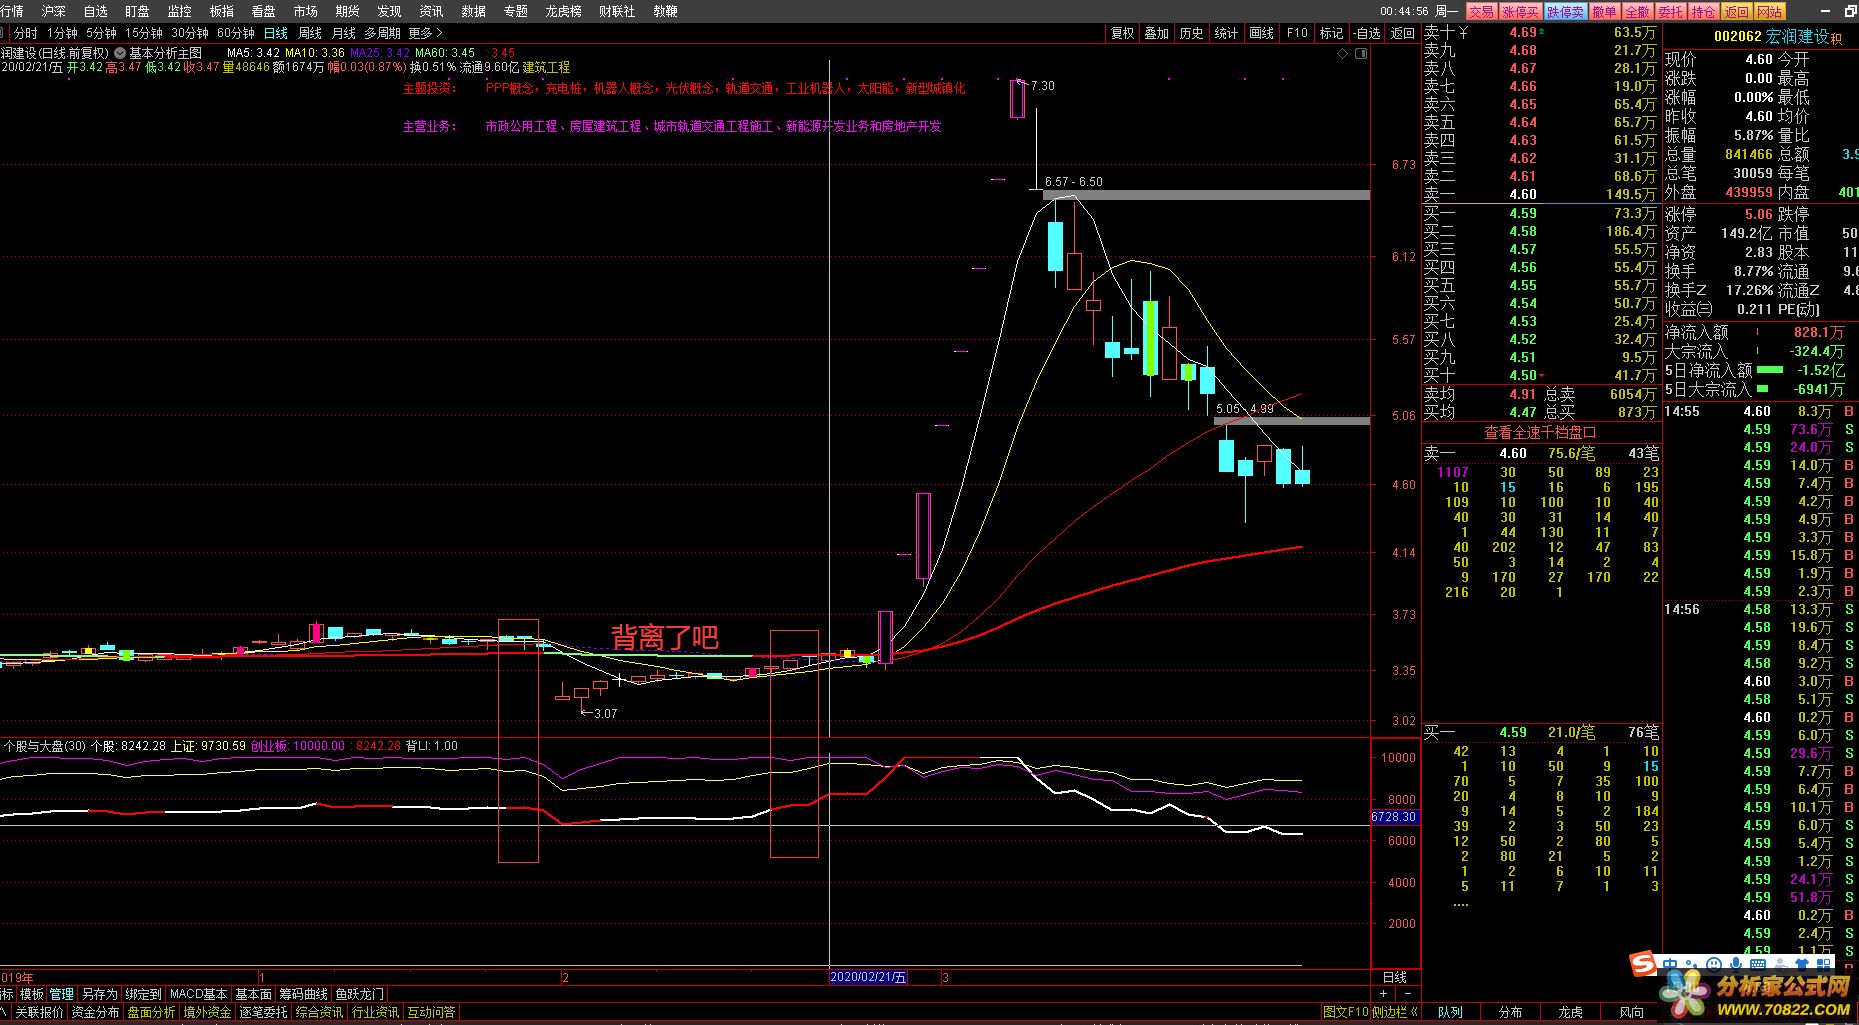Open the indicator dropdown circle before 基本分析主图
Image resolution: width=1859 pixels, height=1025 pixels.
pos(120,53)
